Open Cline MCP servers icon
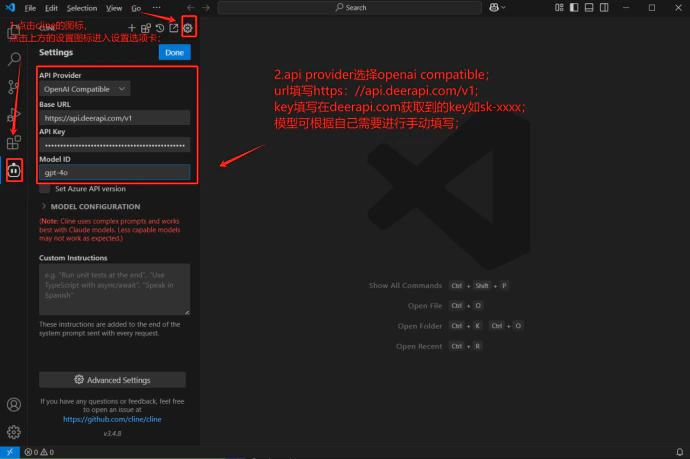This screenshot has height=459, width=690. (x=146, y=28)
